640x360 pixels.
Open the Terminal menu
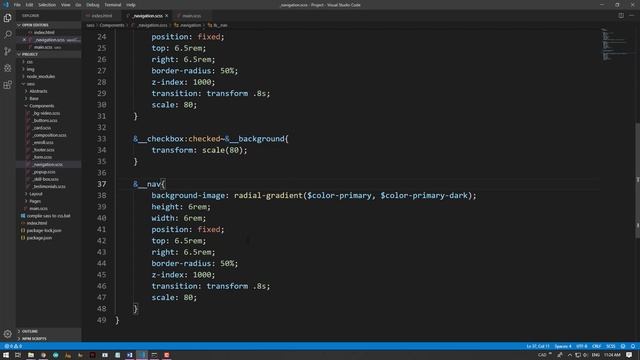tap(113, 5)
